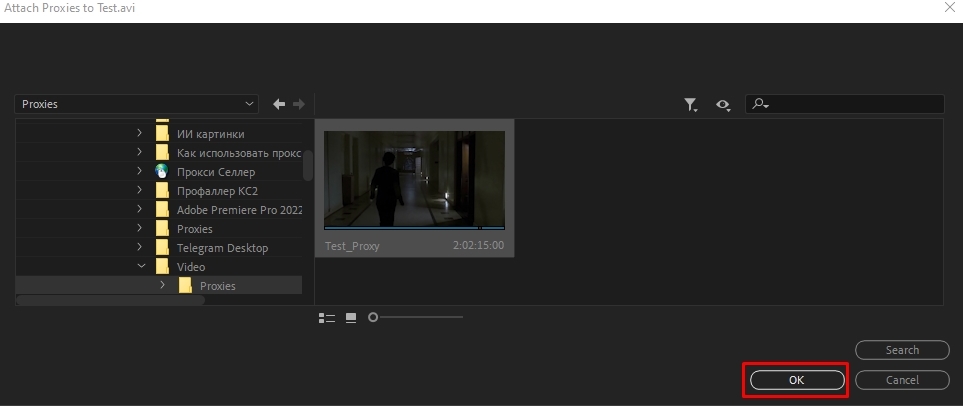This screenshot has width=963, height=406.
Task: Click the forward navigation arrow
Action: click(299, 104)
